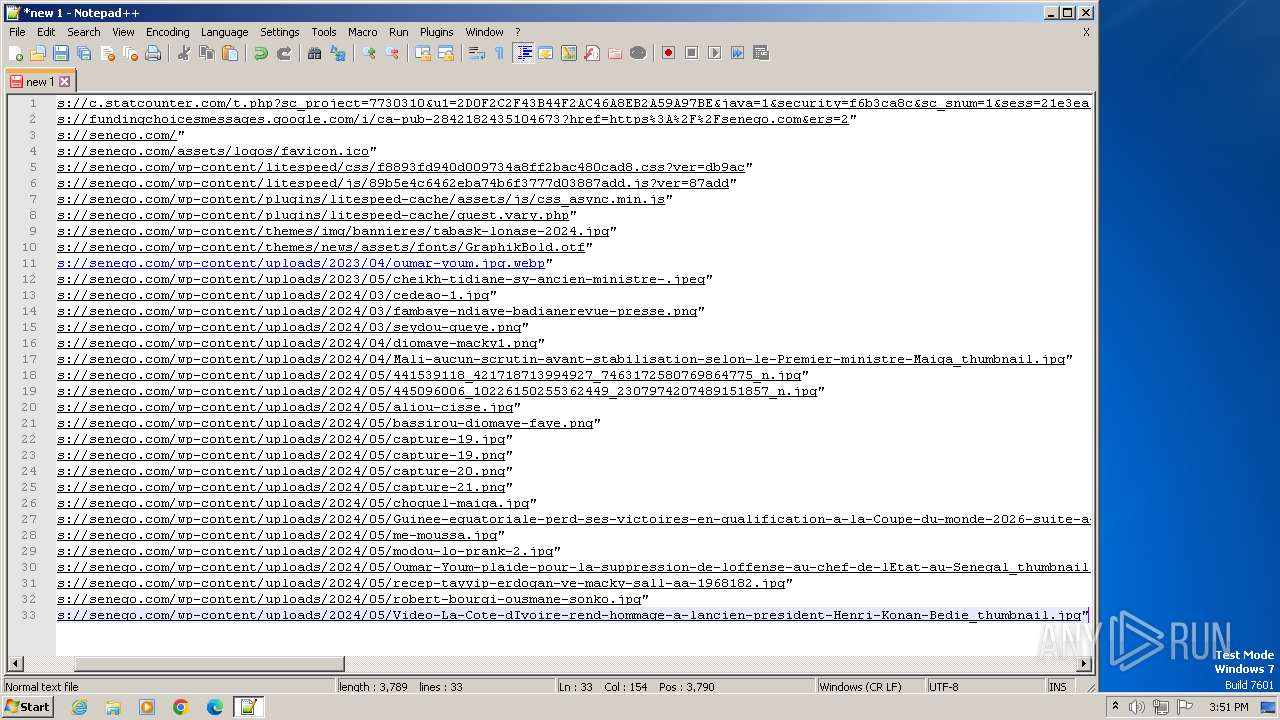Show hidden system tray icons arrow
1280x720 pixels.
coord(1115,707)
